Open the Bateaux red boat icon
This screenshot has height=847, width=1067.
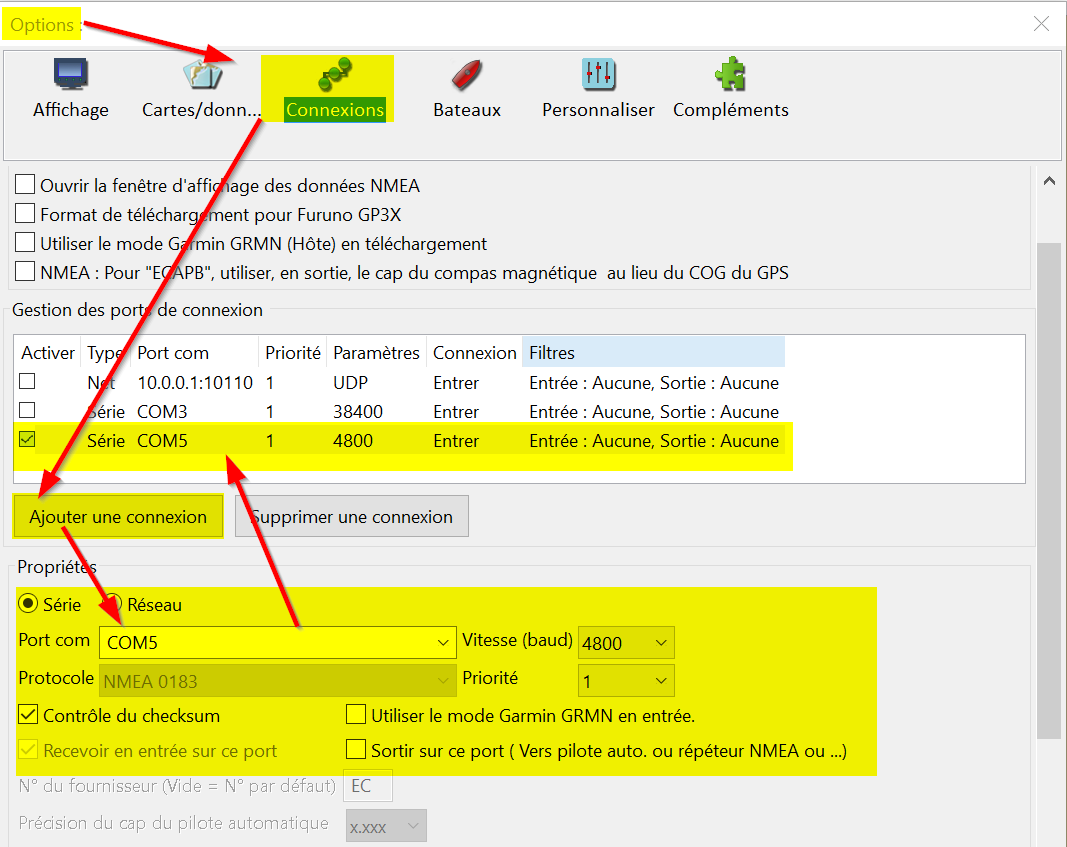[x=467, y=75]
